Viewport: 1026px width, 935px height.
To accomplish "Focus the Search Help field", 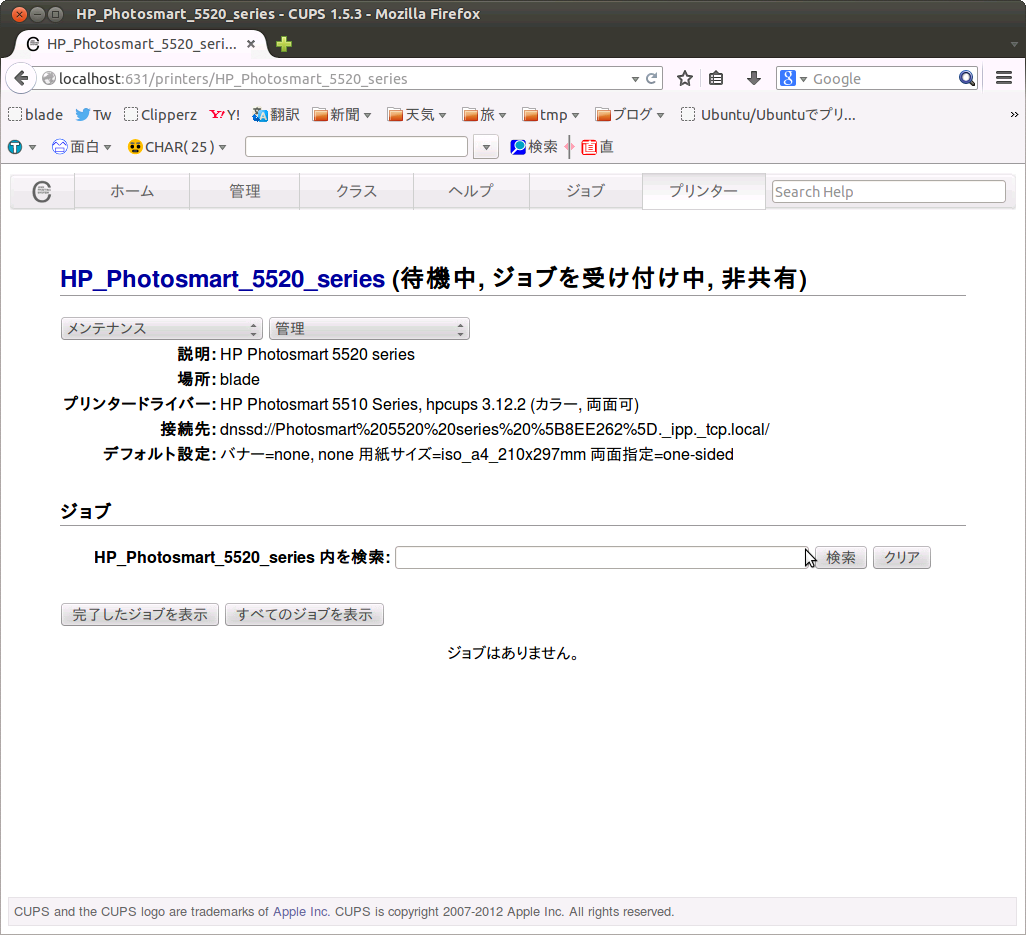I will coord(889,192).
